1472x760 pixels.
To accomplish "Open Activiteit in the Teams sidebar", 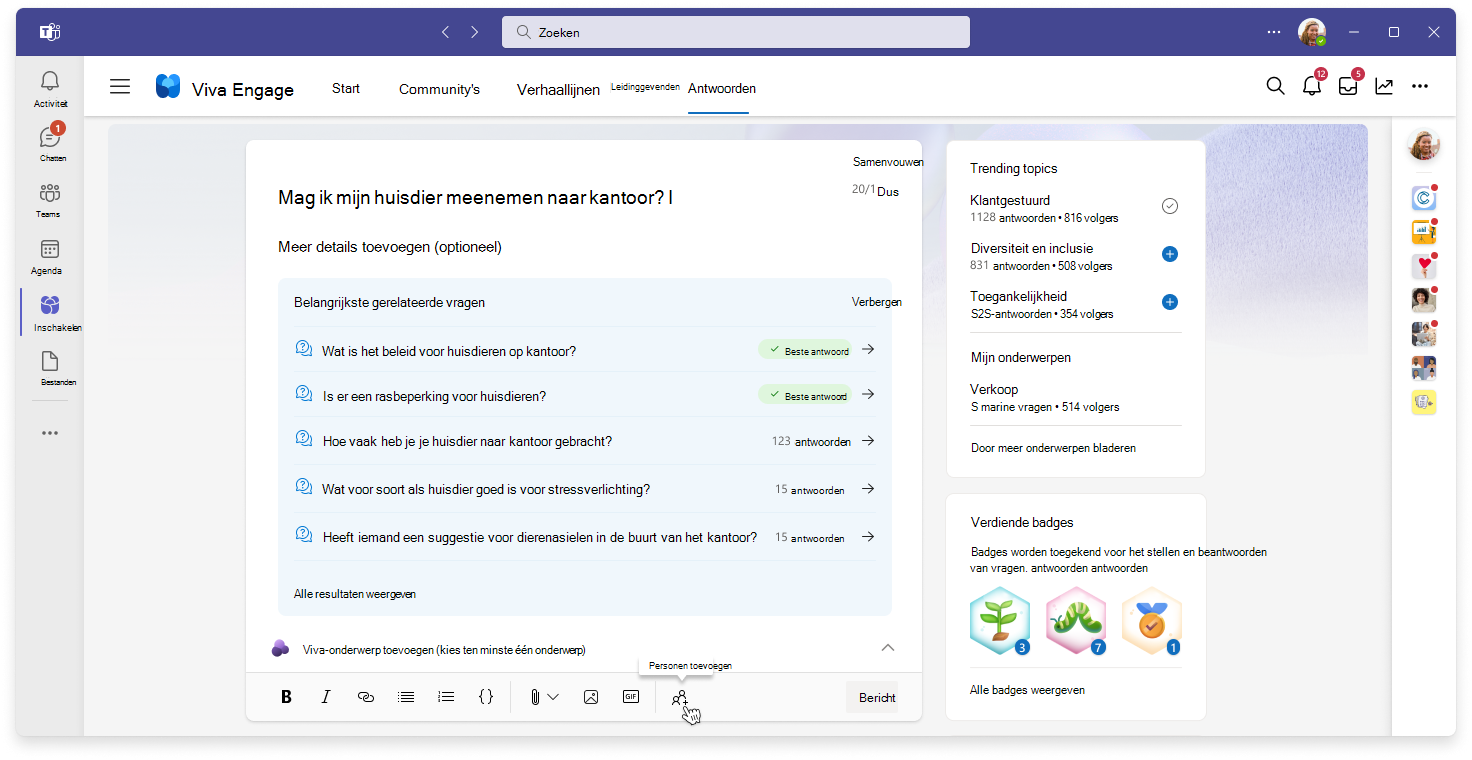I will pos(50,89).
